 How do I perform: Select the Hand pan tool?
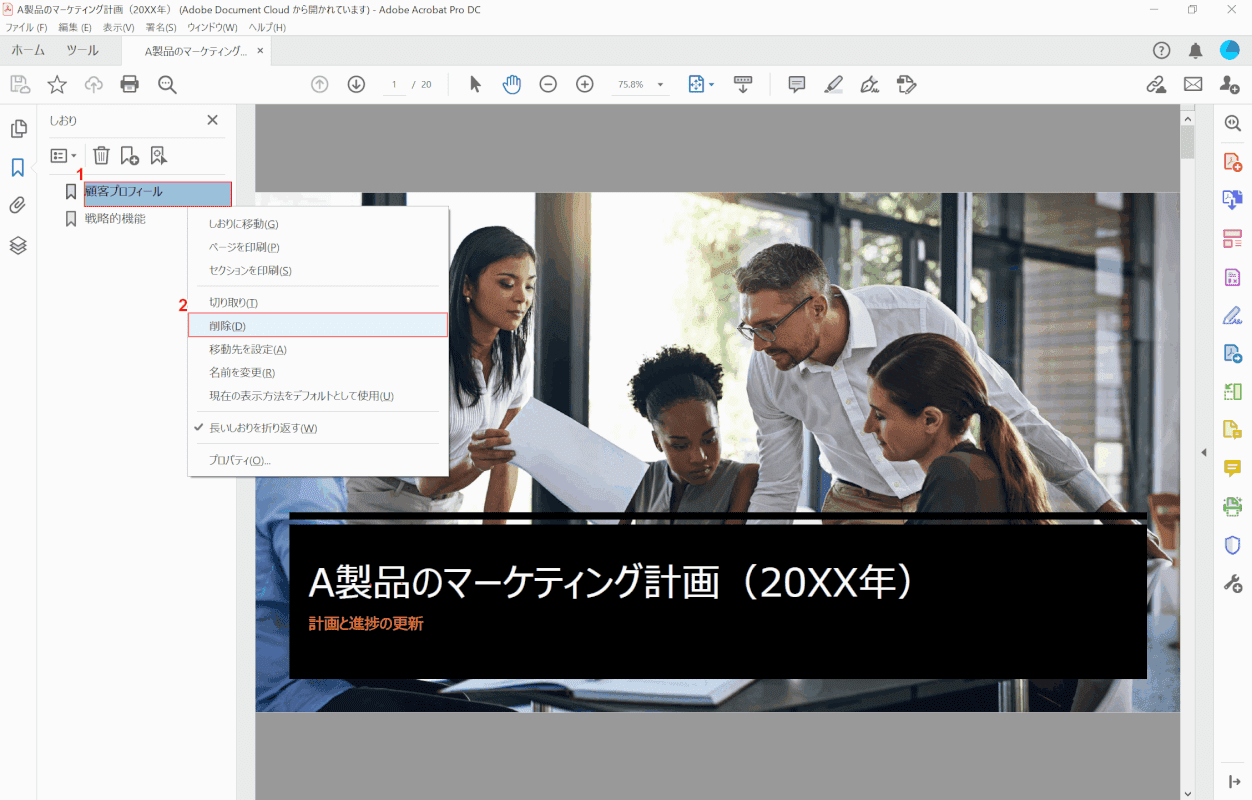(x=512, y=85)
